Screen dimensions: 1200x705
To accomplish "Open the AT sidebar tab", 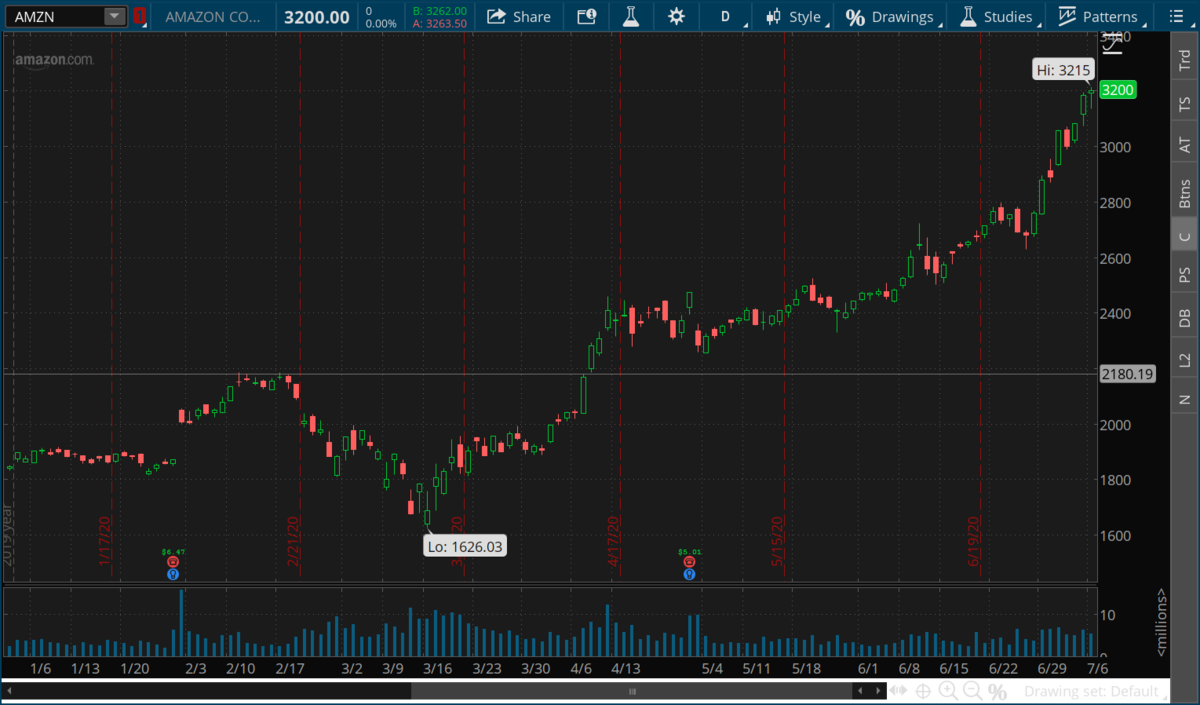I will pos(1185,146).
